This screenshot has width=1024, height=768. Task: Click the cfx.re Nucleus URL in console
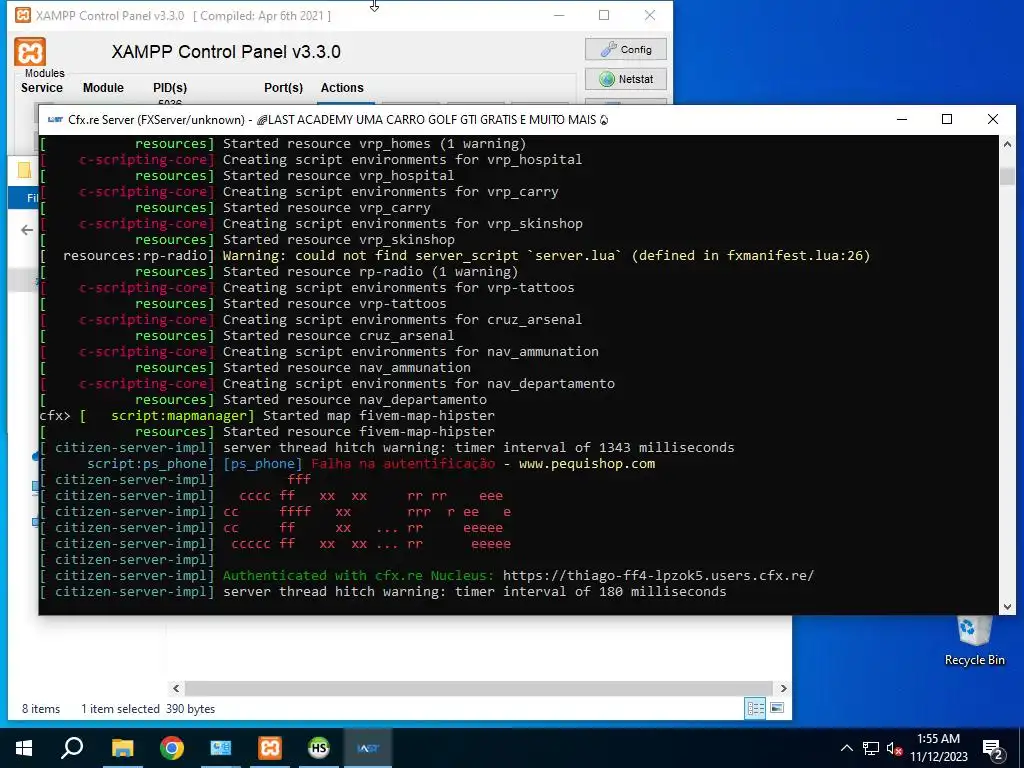click(x=658, y=575)
